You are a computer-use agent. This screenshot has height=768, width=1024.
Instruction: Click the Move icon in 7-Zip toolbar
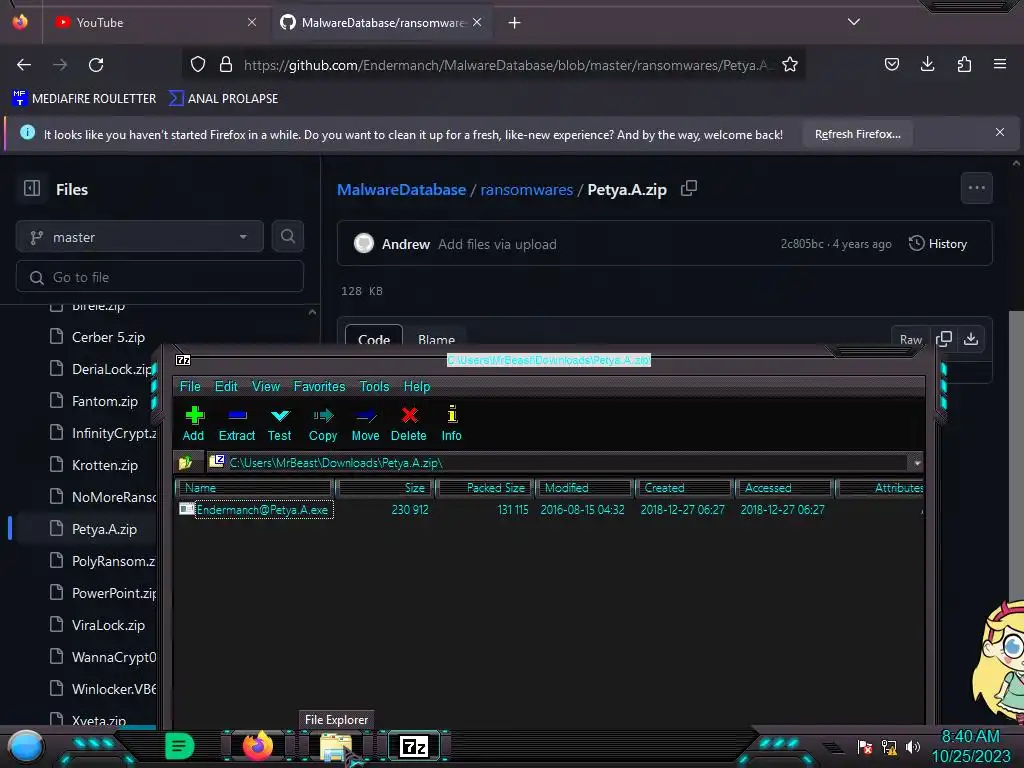[x=366, y=415]
